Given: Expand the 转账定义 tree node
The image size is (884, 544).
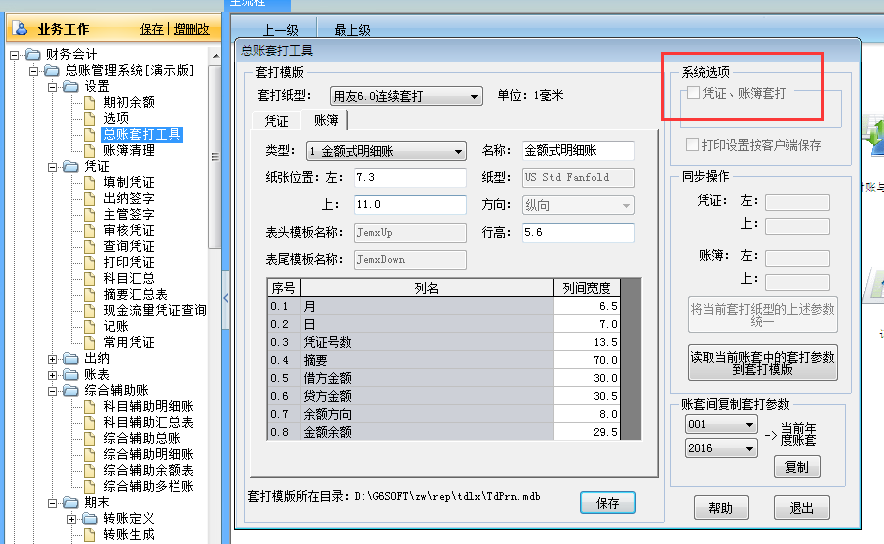Looking at the screenshot, I should click(72, 519).
